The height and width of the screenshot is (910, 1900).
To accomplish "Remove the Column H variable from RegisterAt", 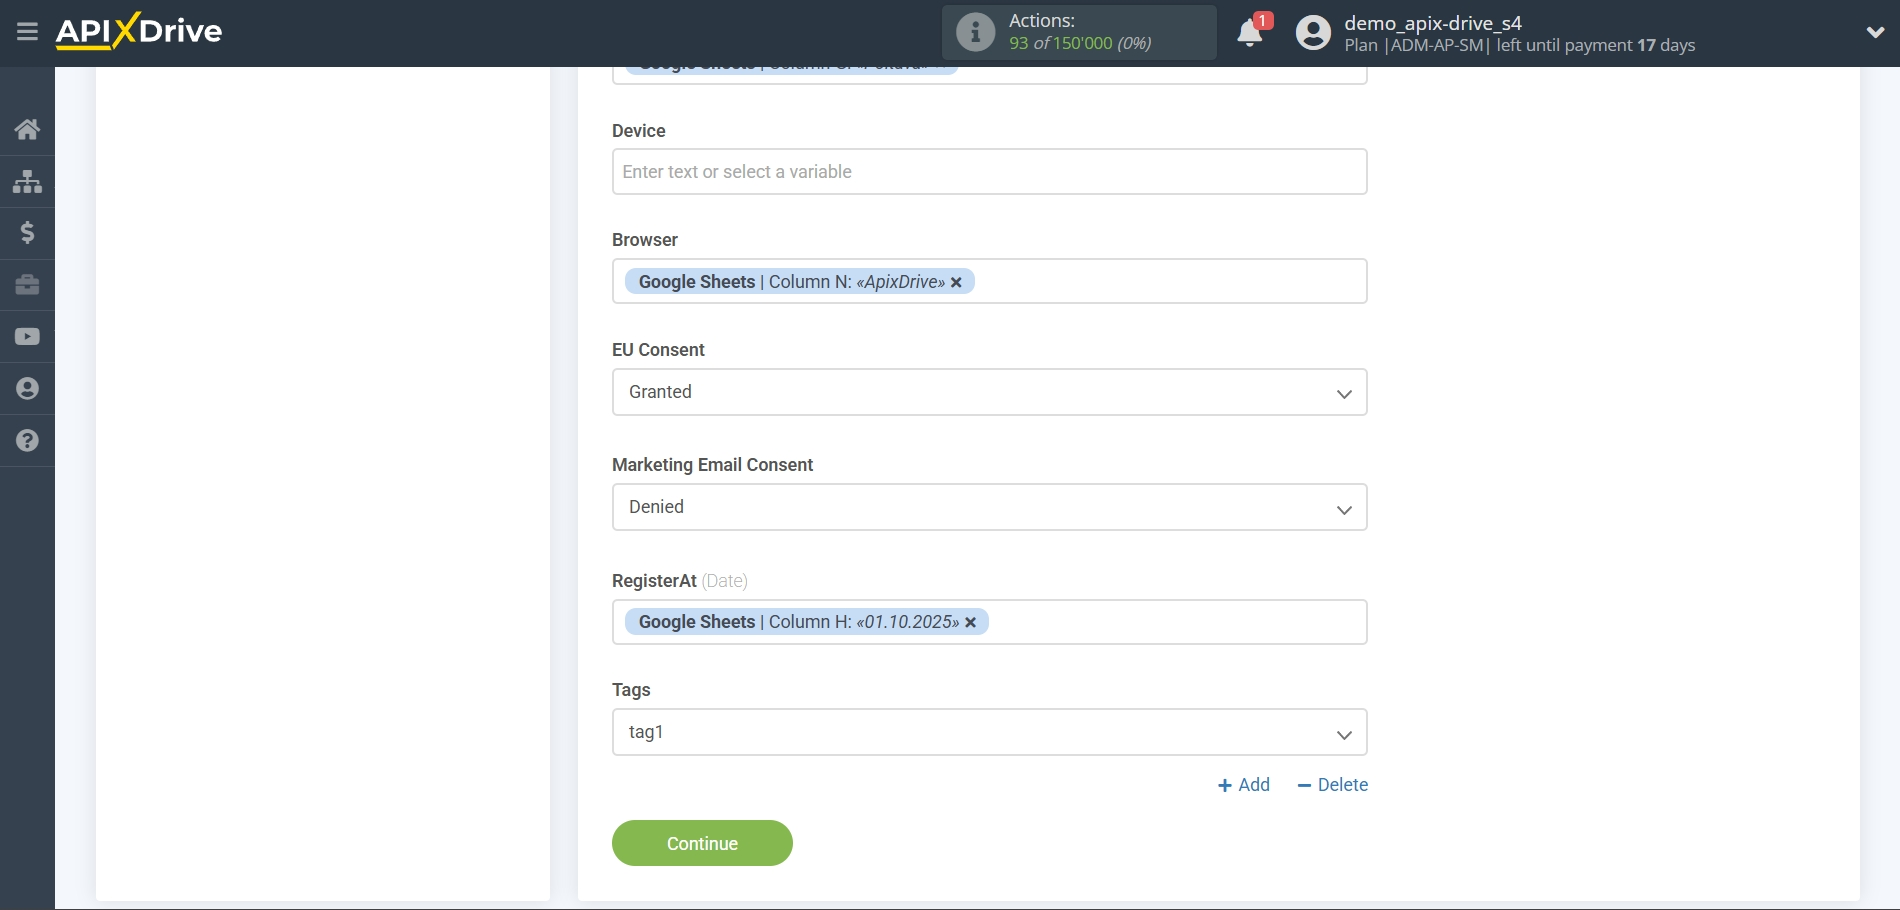I will (x=970, y=623).
